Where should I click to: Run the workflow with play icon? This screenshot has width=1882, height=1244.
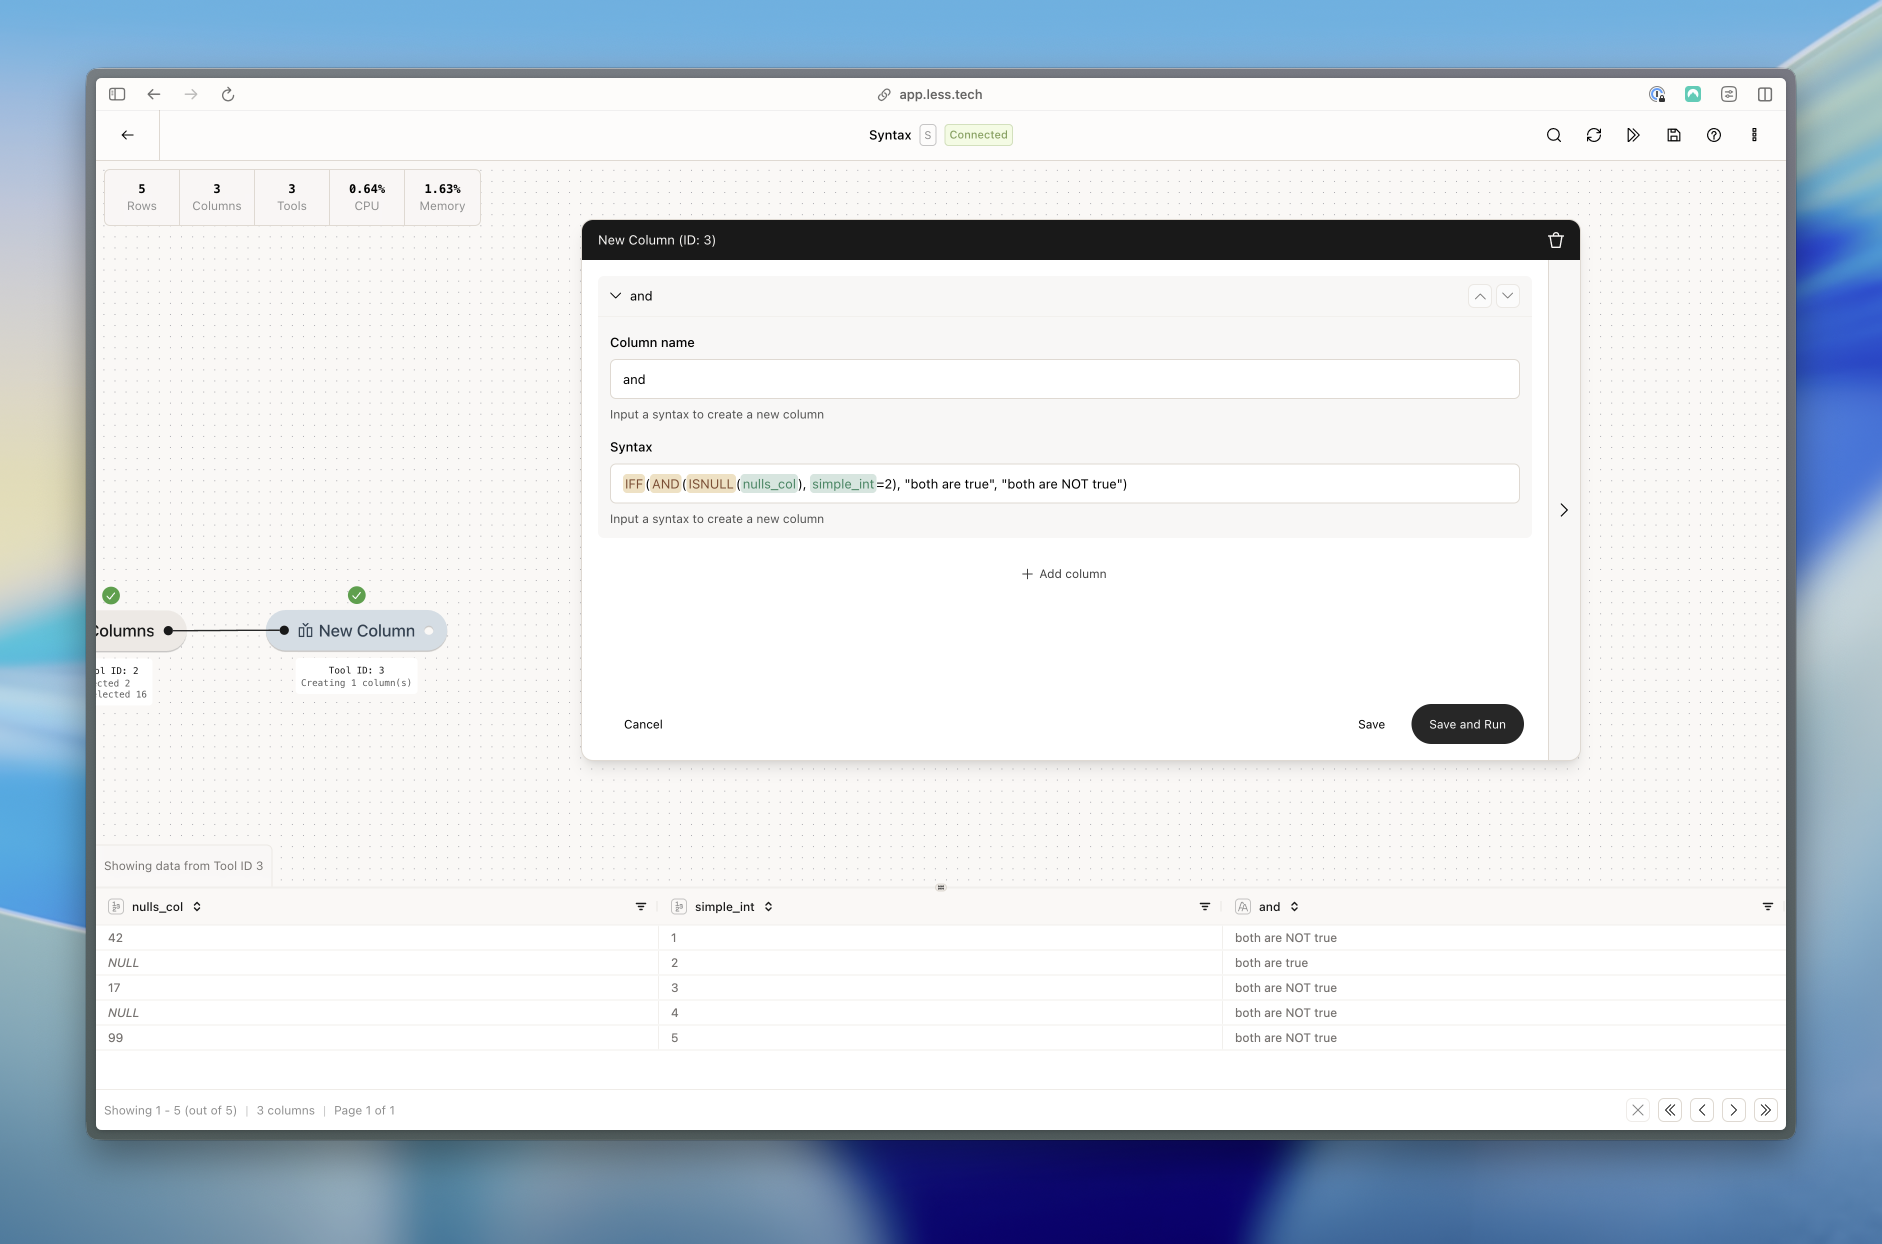(1634, 135)
